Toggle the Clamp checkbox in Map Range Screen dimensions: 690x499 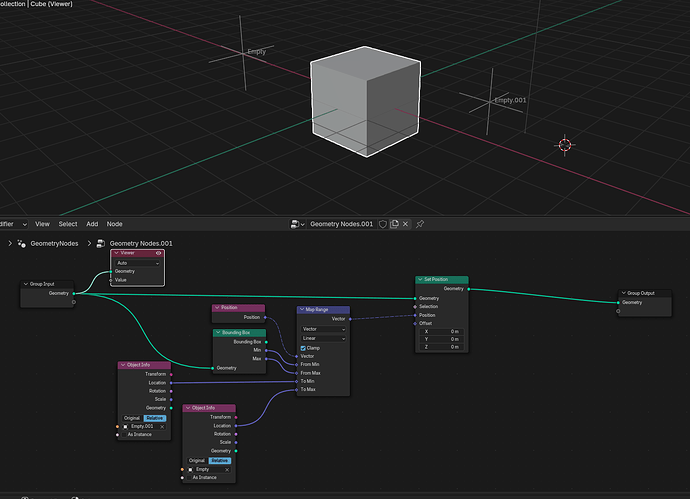pos(303,348)
